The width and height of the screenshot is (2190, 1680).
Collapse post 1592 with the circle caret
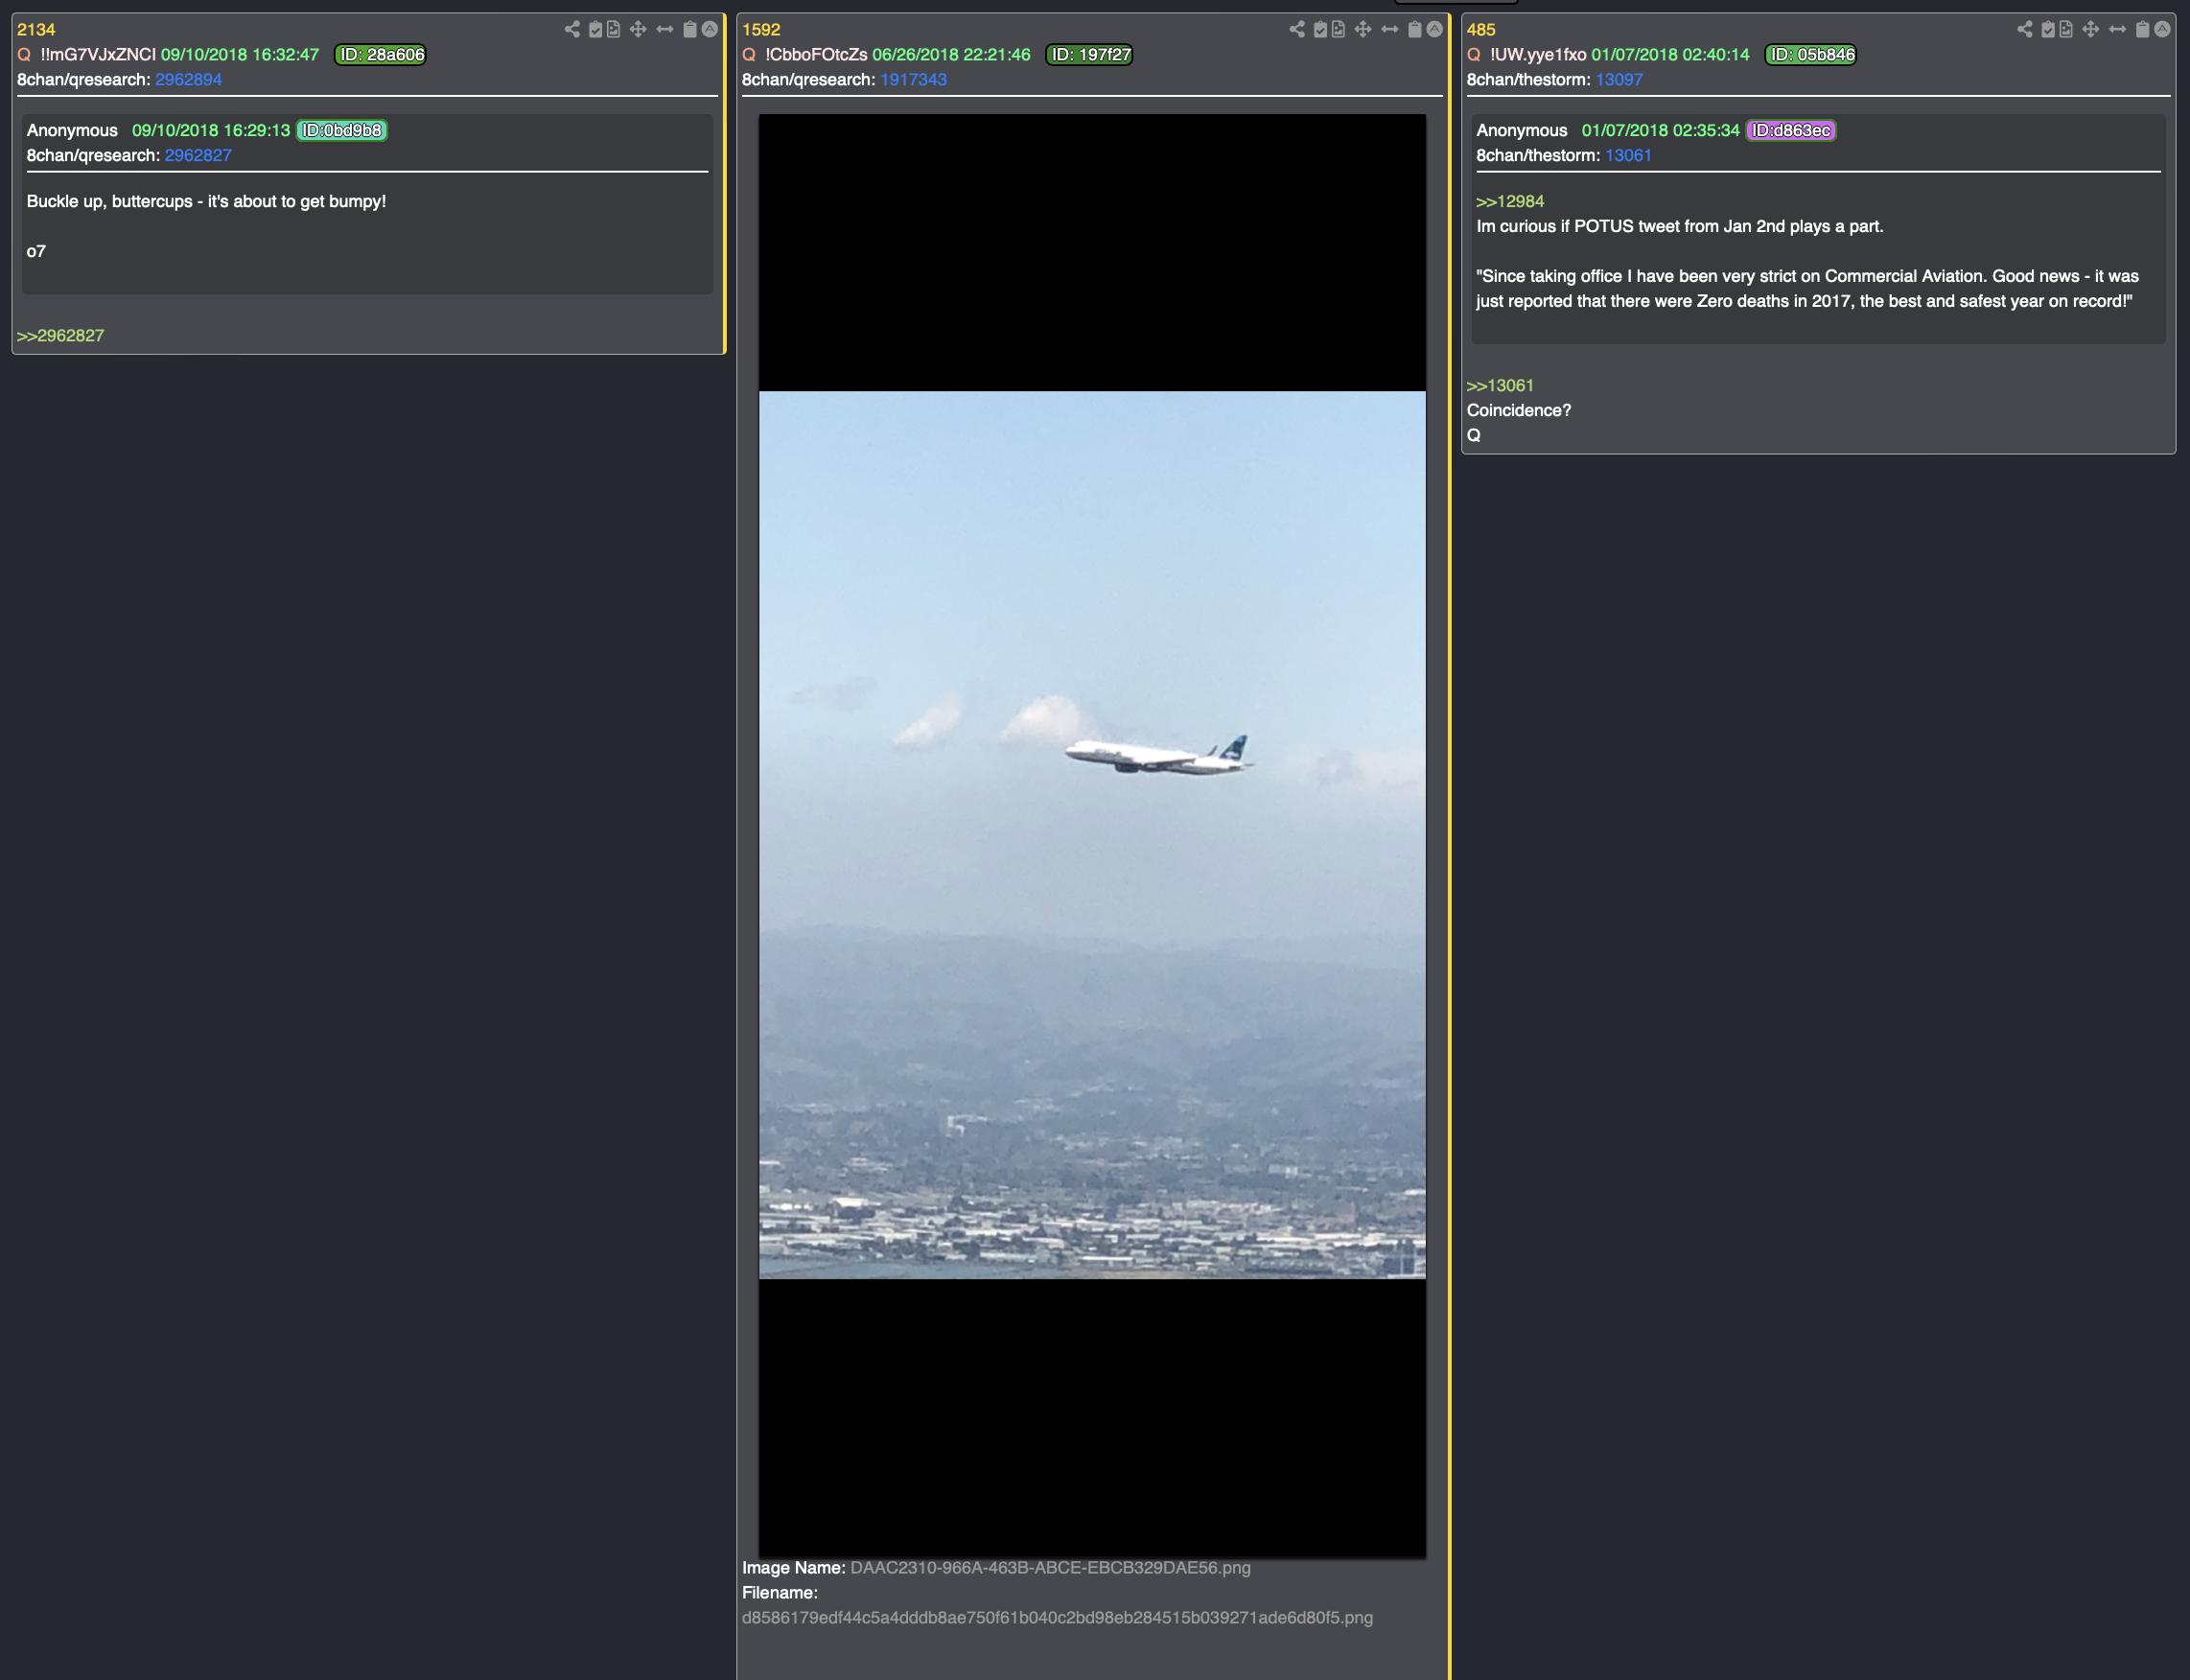pyautogui.click(x=1434, y=29)
